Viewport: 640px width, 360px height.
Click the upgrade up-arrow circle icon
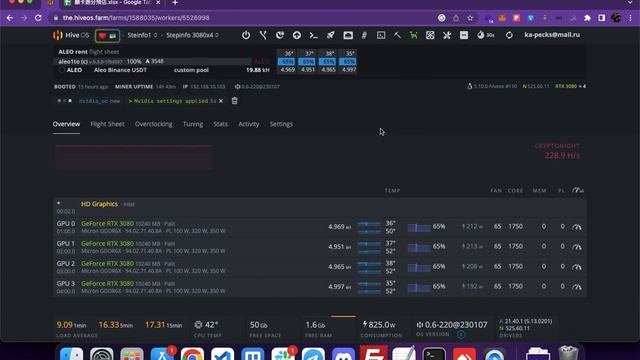[297, 35]
